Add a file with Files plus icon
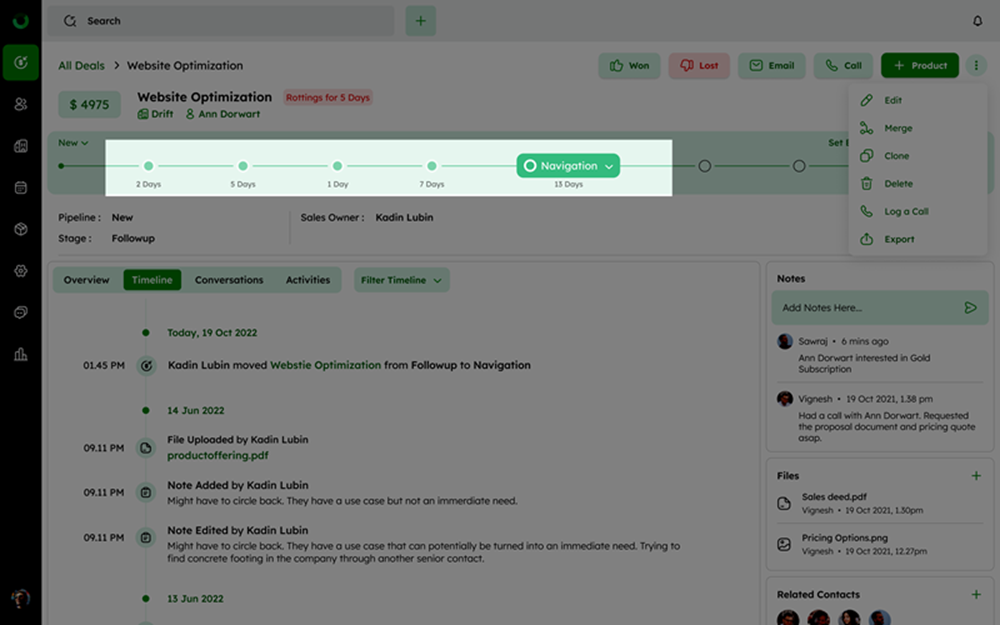Viewport: 1000px width, 625px height. coord(976,476)
